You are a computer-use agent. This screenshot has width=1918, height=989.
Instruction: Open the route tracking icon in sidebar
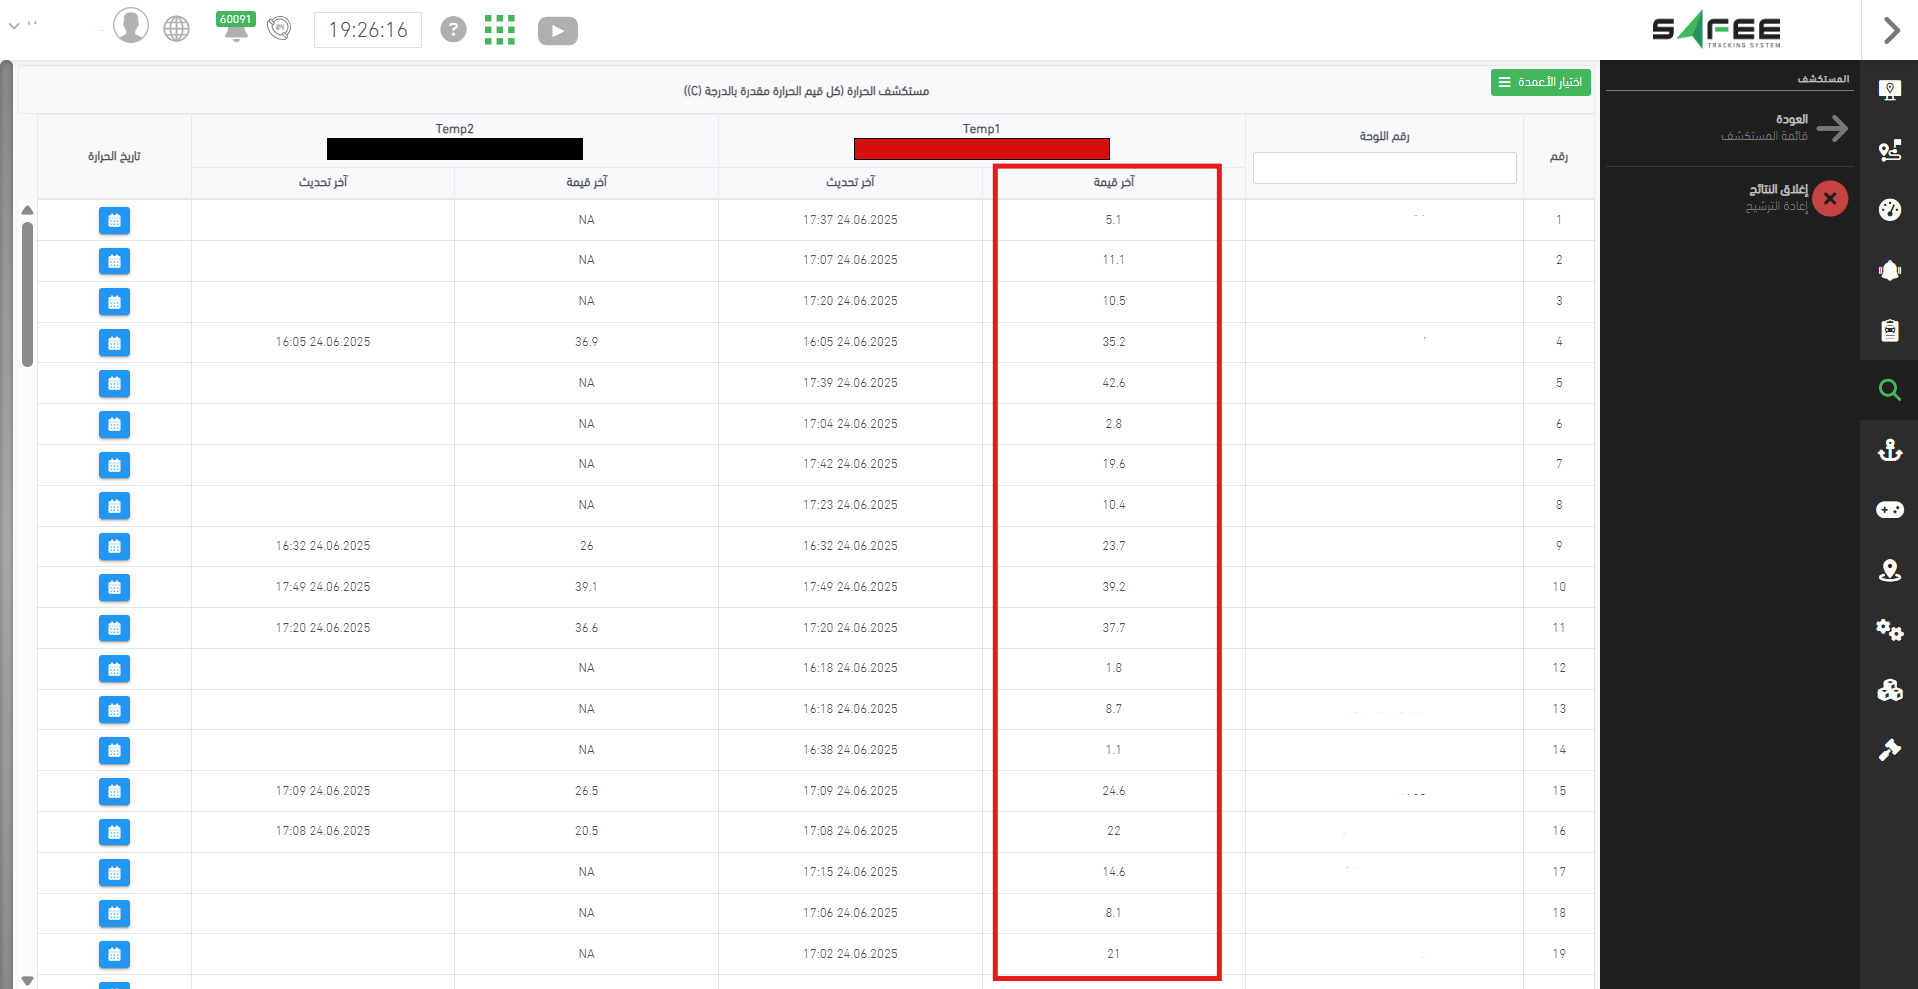[x=1889, y=150]
